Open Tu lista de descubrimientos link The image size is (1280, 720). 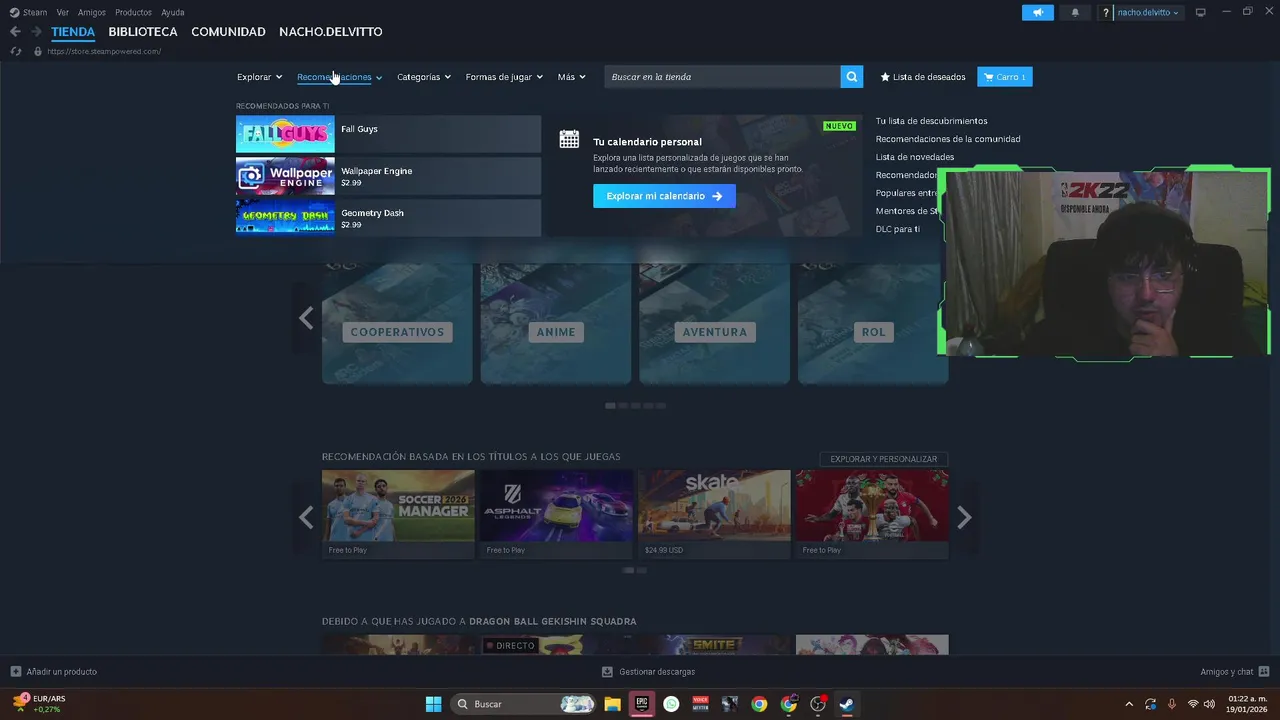pos(931,121)
